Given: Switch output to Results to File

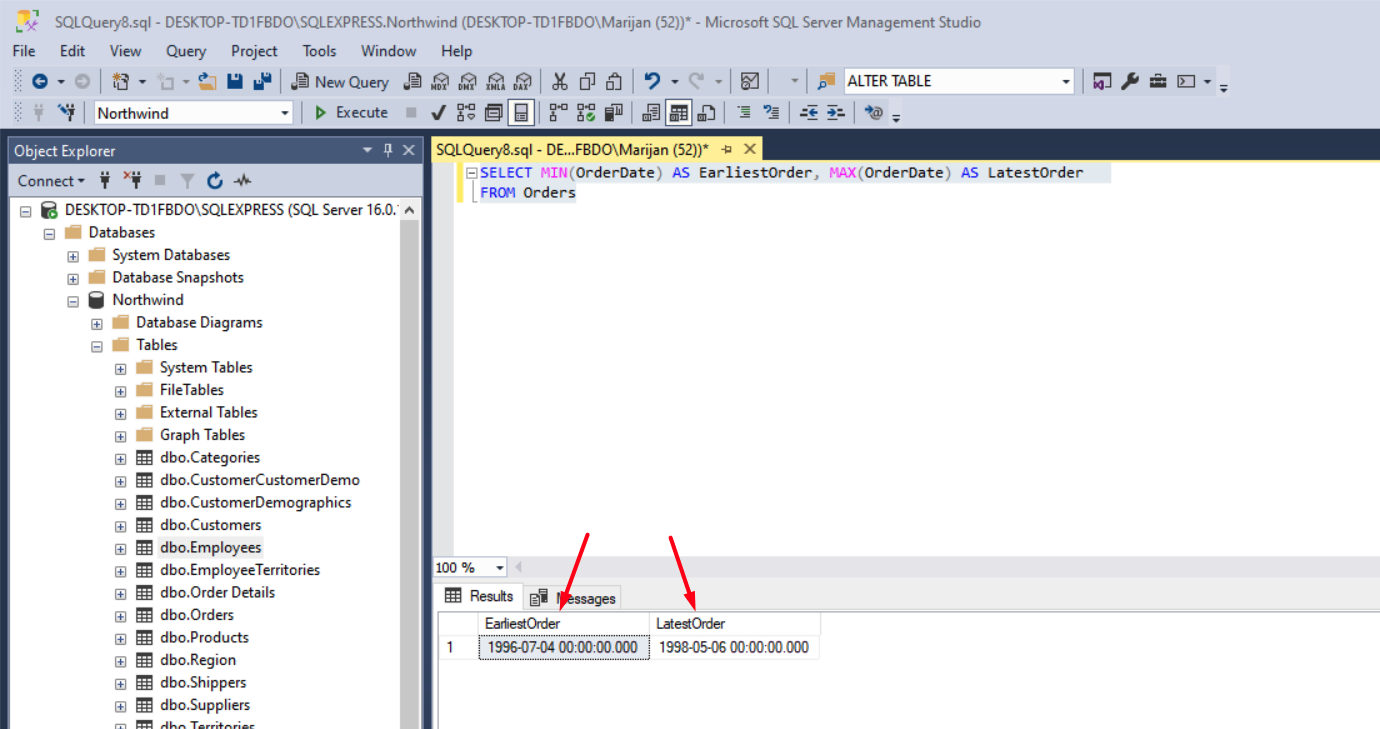Looking at the screenshot, I should (707, 113).
